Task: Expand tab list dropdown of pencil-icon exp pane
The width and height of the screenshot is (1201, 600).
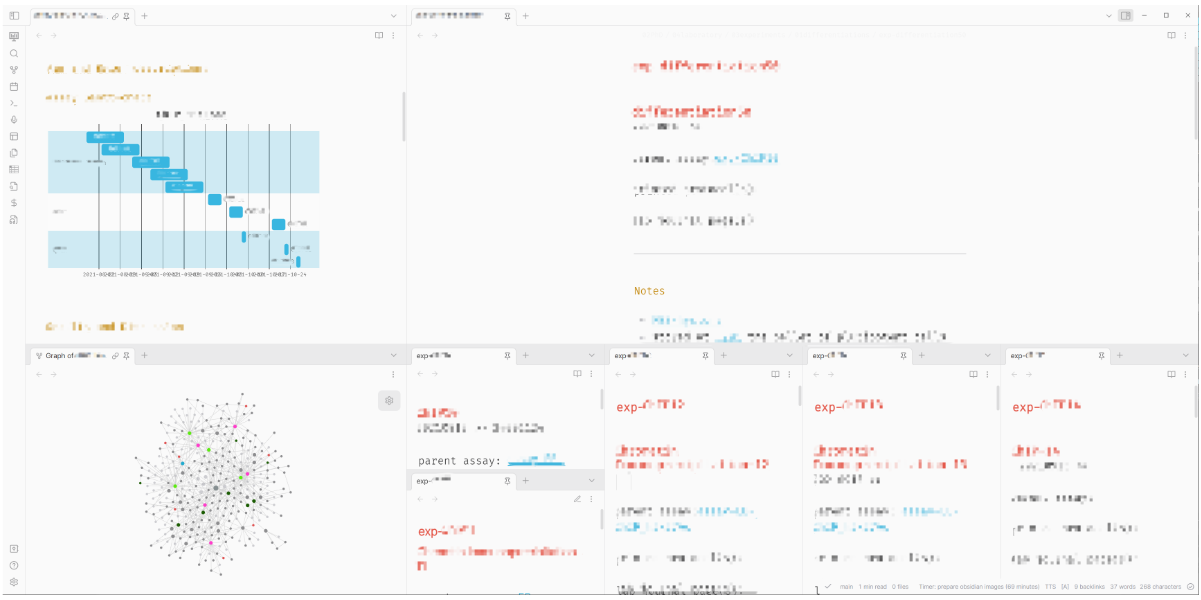Action: pyautogui.click(x=591, y=481)
